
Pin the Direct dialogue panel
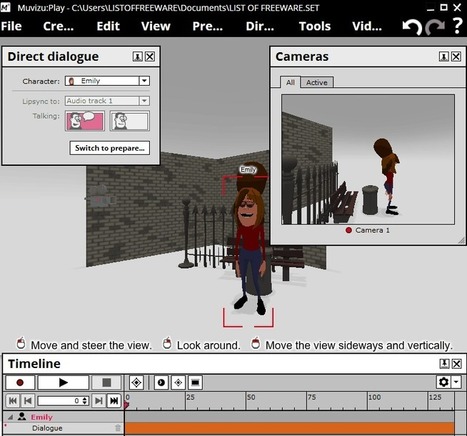137,57
